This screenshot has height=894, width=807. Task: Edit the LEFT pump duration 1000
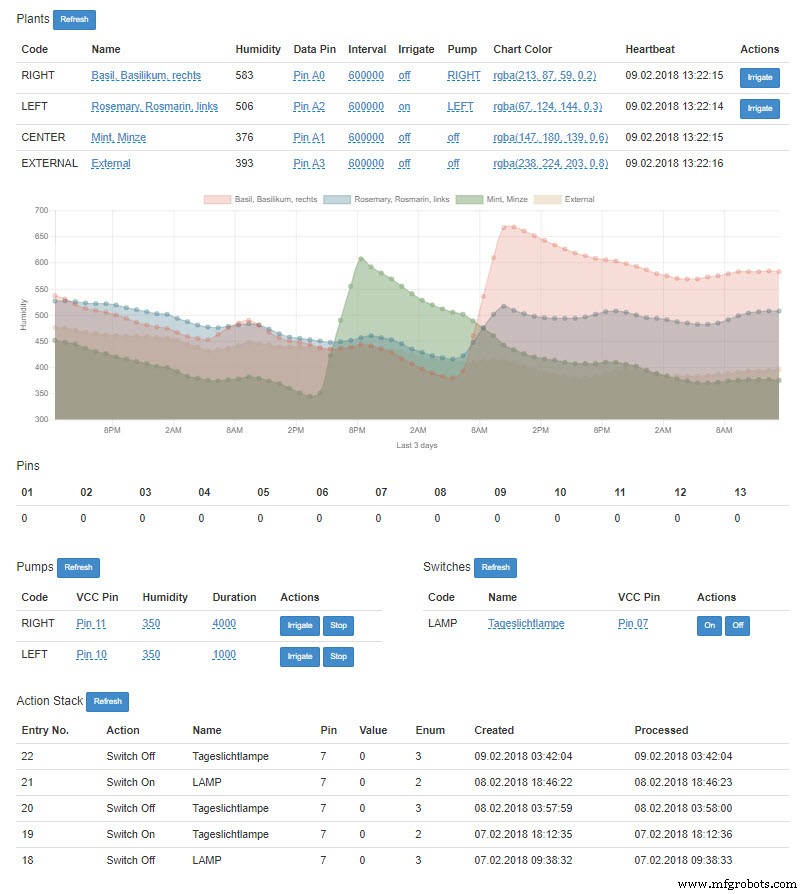(x=224, y=655)
